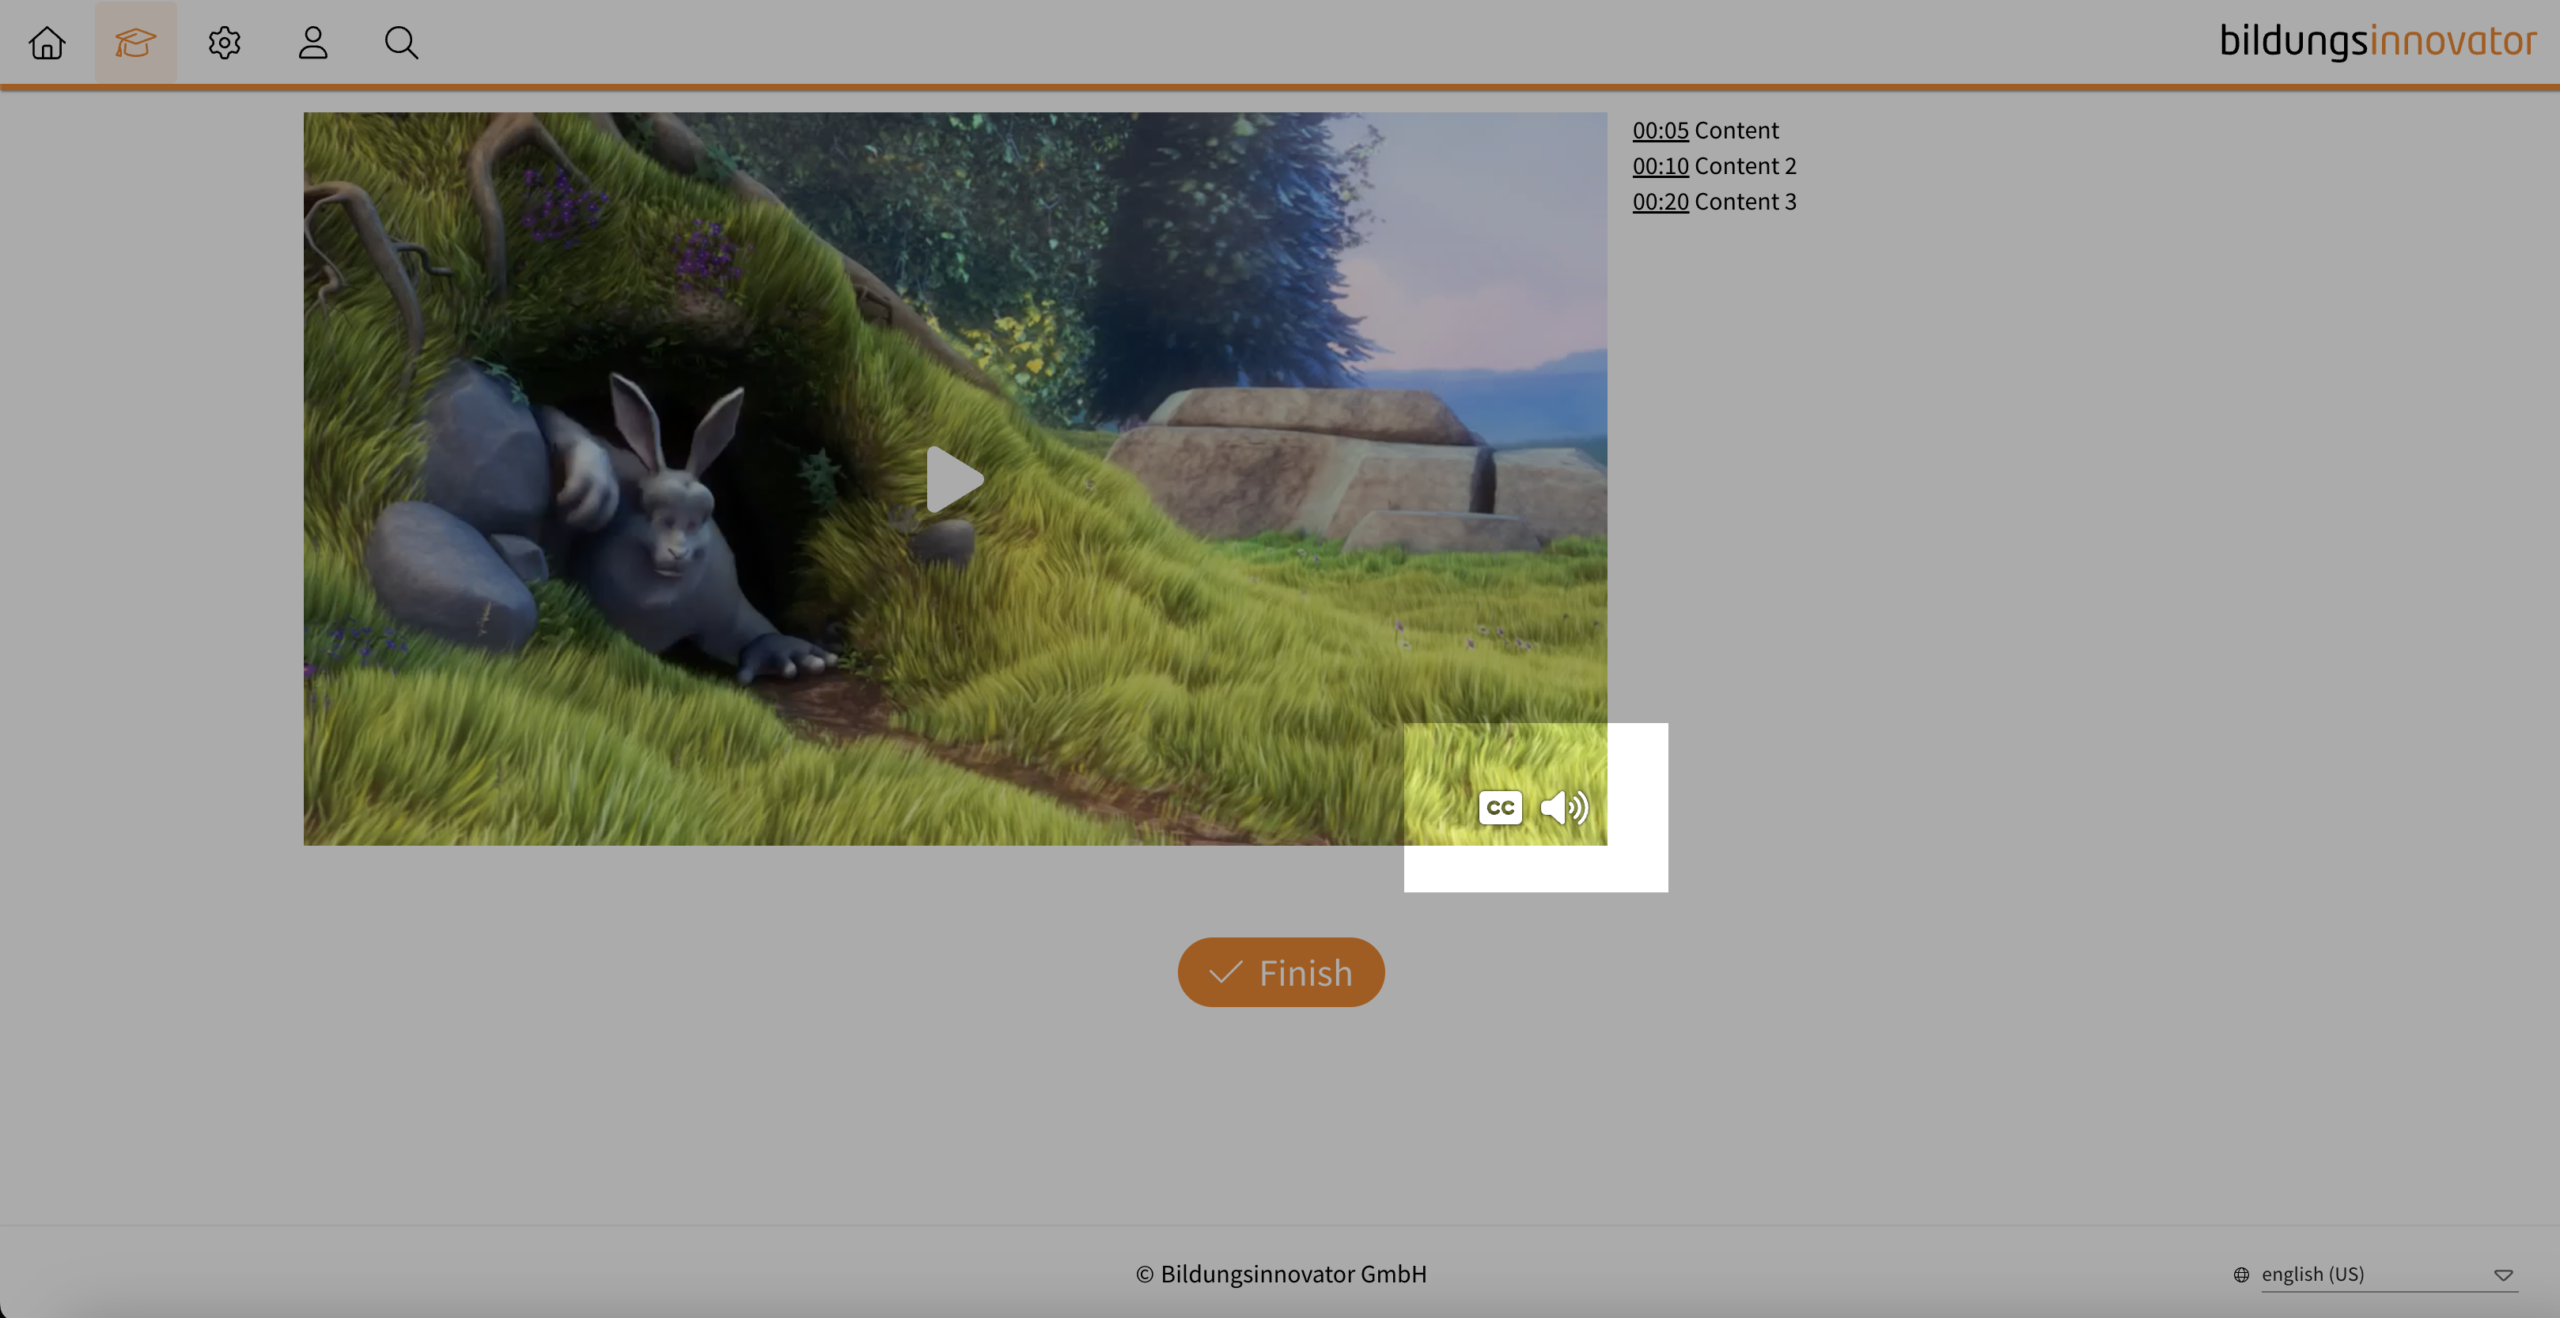Open the graduation cap learning section
Screen dimensions: 2560x1318
click(135, 43)
